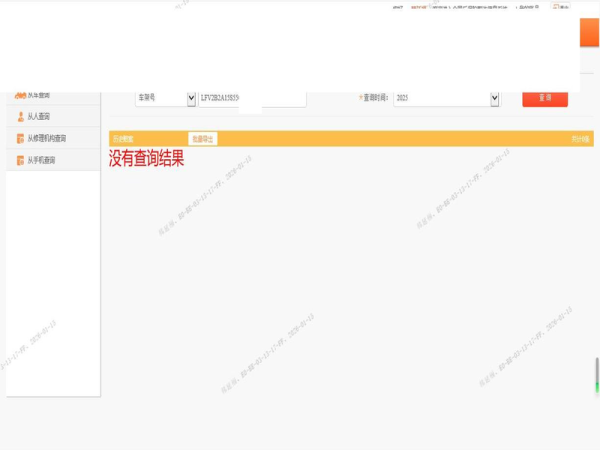Click the orange block at top right edge
The width and height of the screenshot is (600, 450).
pos(589,32)
